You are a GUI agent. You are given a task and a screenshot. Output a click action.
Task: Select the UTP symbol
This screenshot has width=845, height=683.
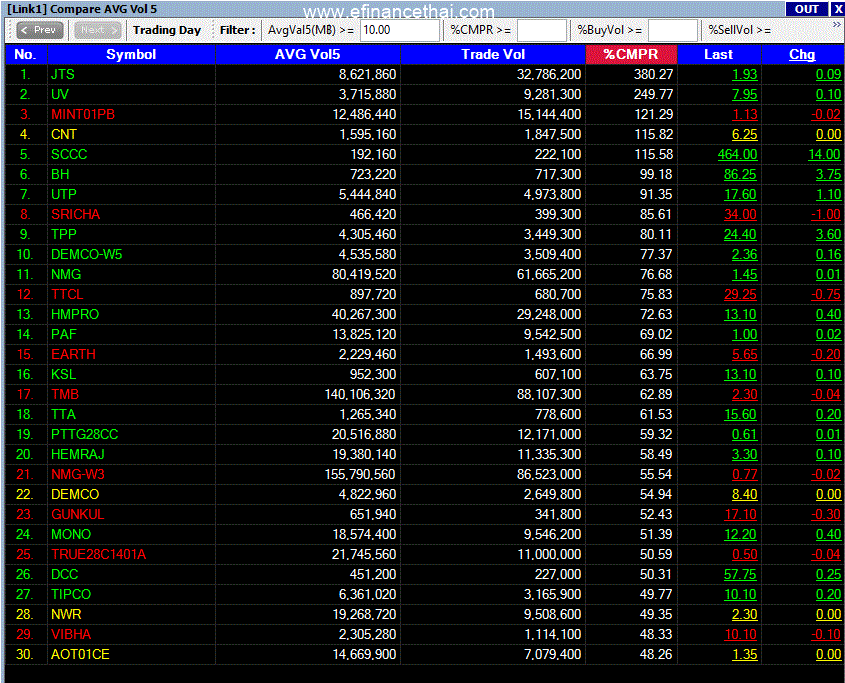pos(64,194)
